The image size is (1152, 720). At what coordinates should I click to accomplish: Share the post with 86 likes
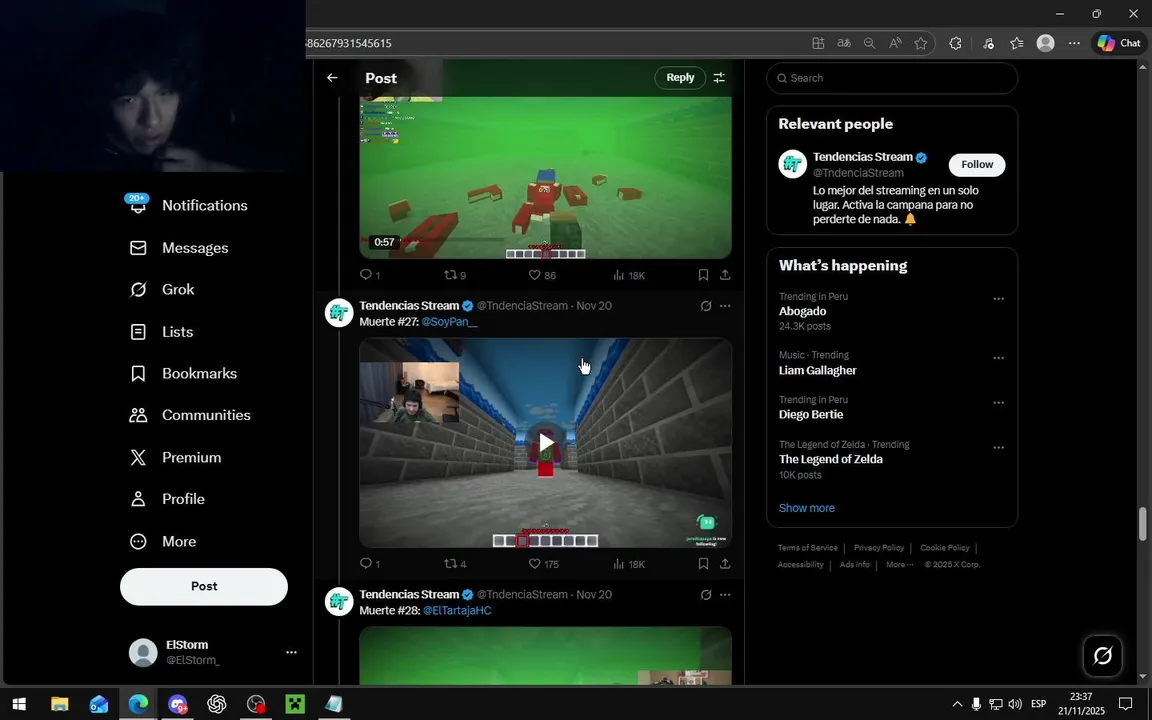(724, 275)
